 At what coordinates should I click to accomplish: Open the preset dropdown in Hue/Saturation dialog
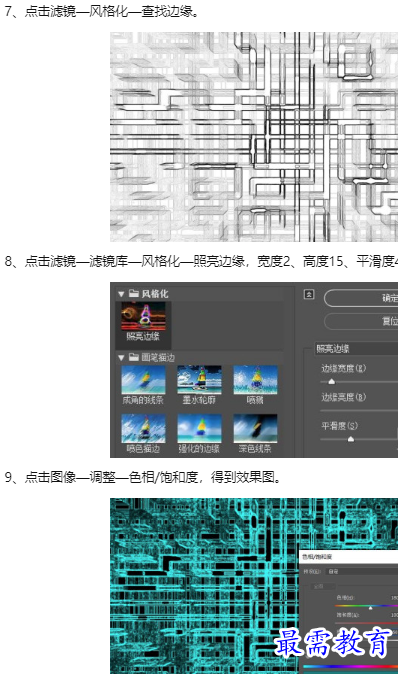tap(362, 572)
